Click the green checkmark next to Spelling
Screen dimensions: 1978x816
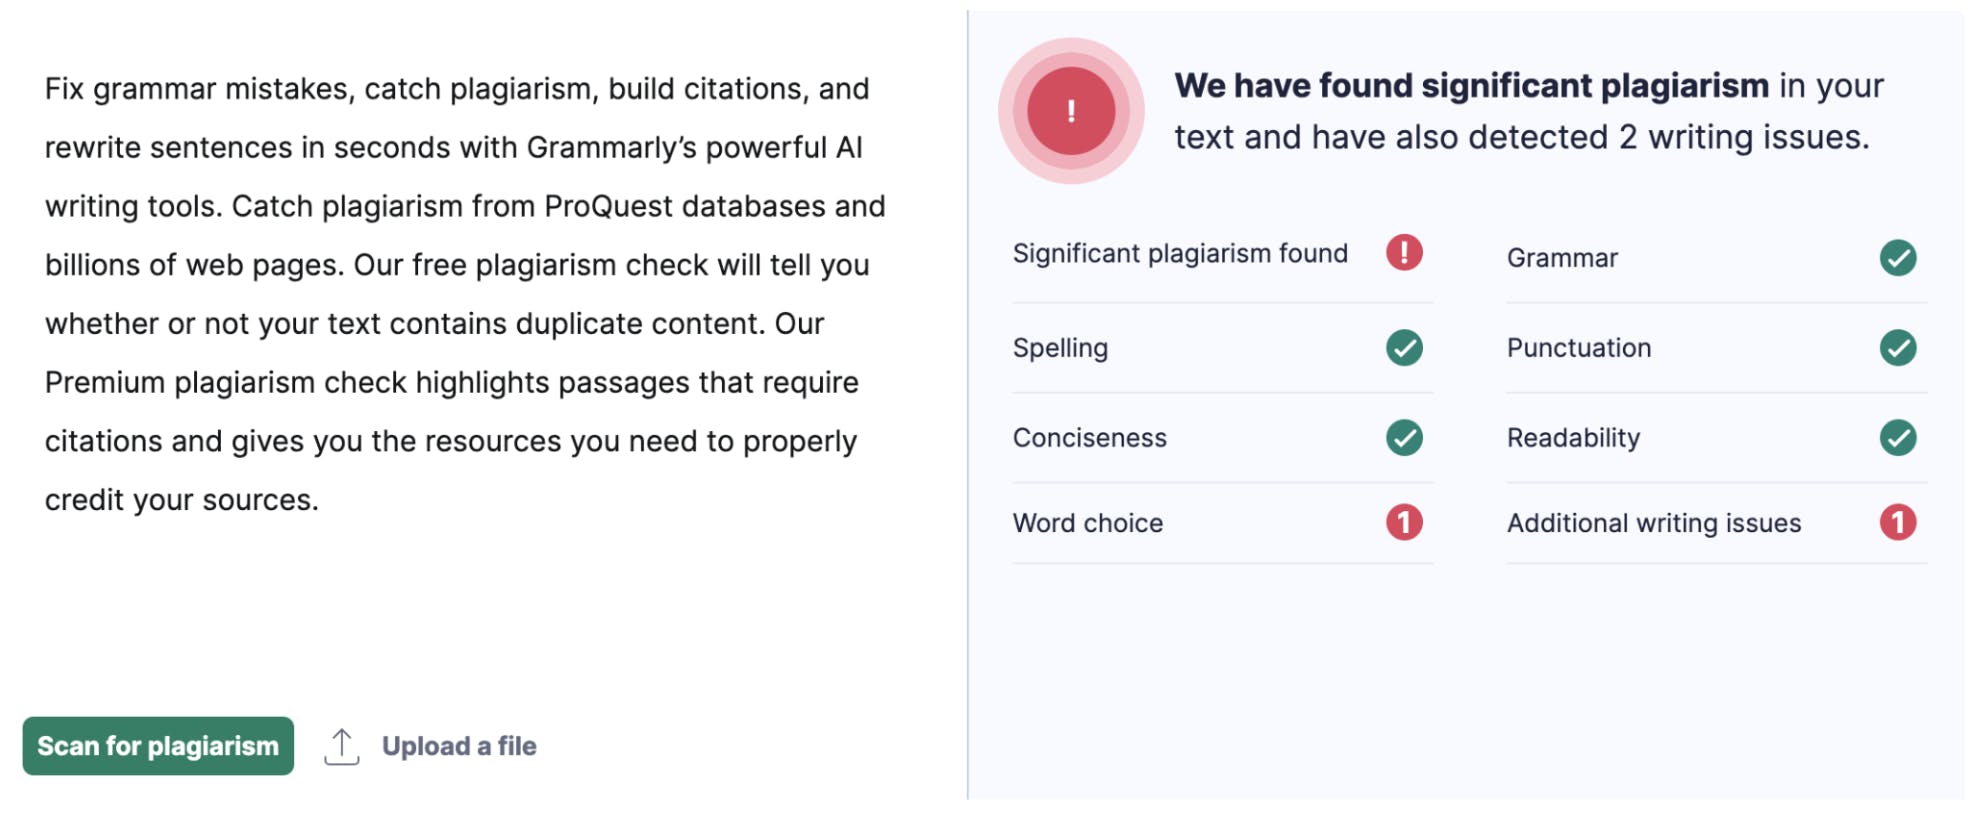pos(1404,348)
